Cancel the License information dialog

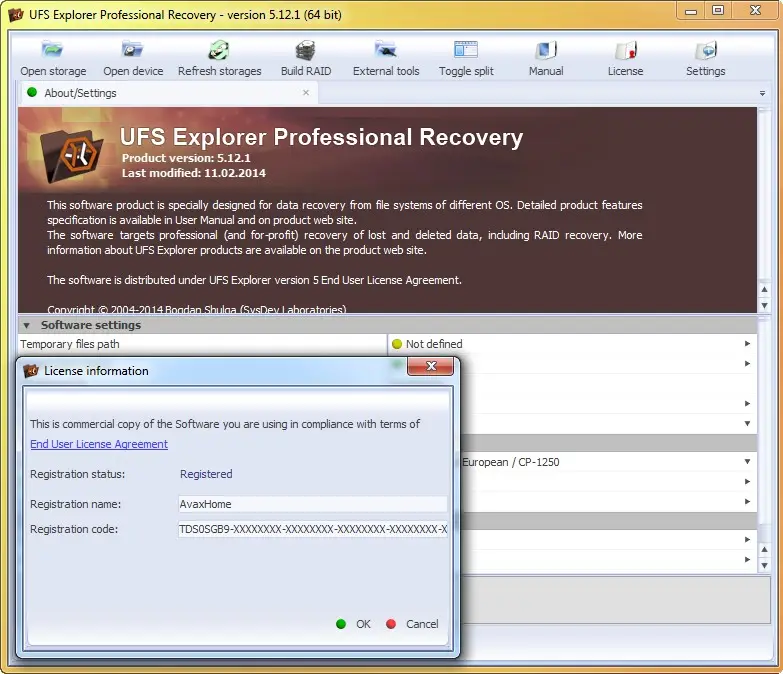412,624
